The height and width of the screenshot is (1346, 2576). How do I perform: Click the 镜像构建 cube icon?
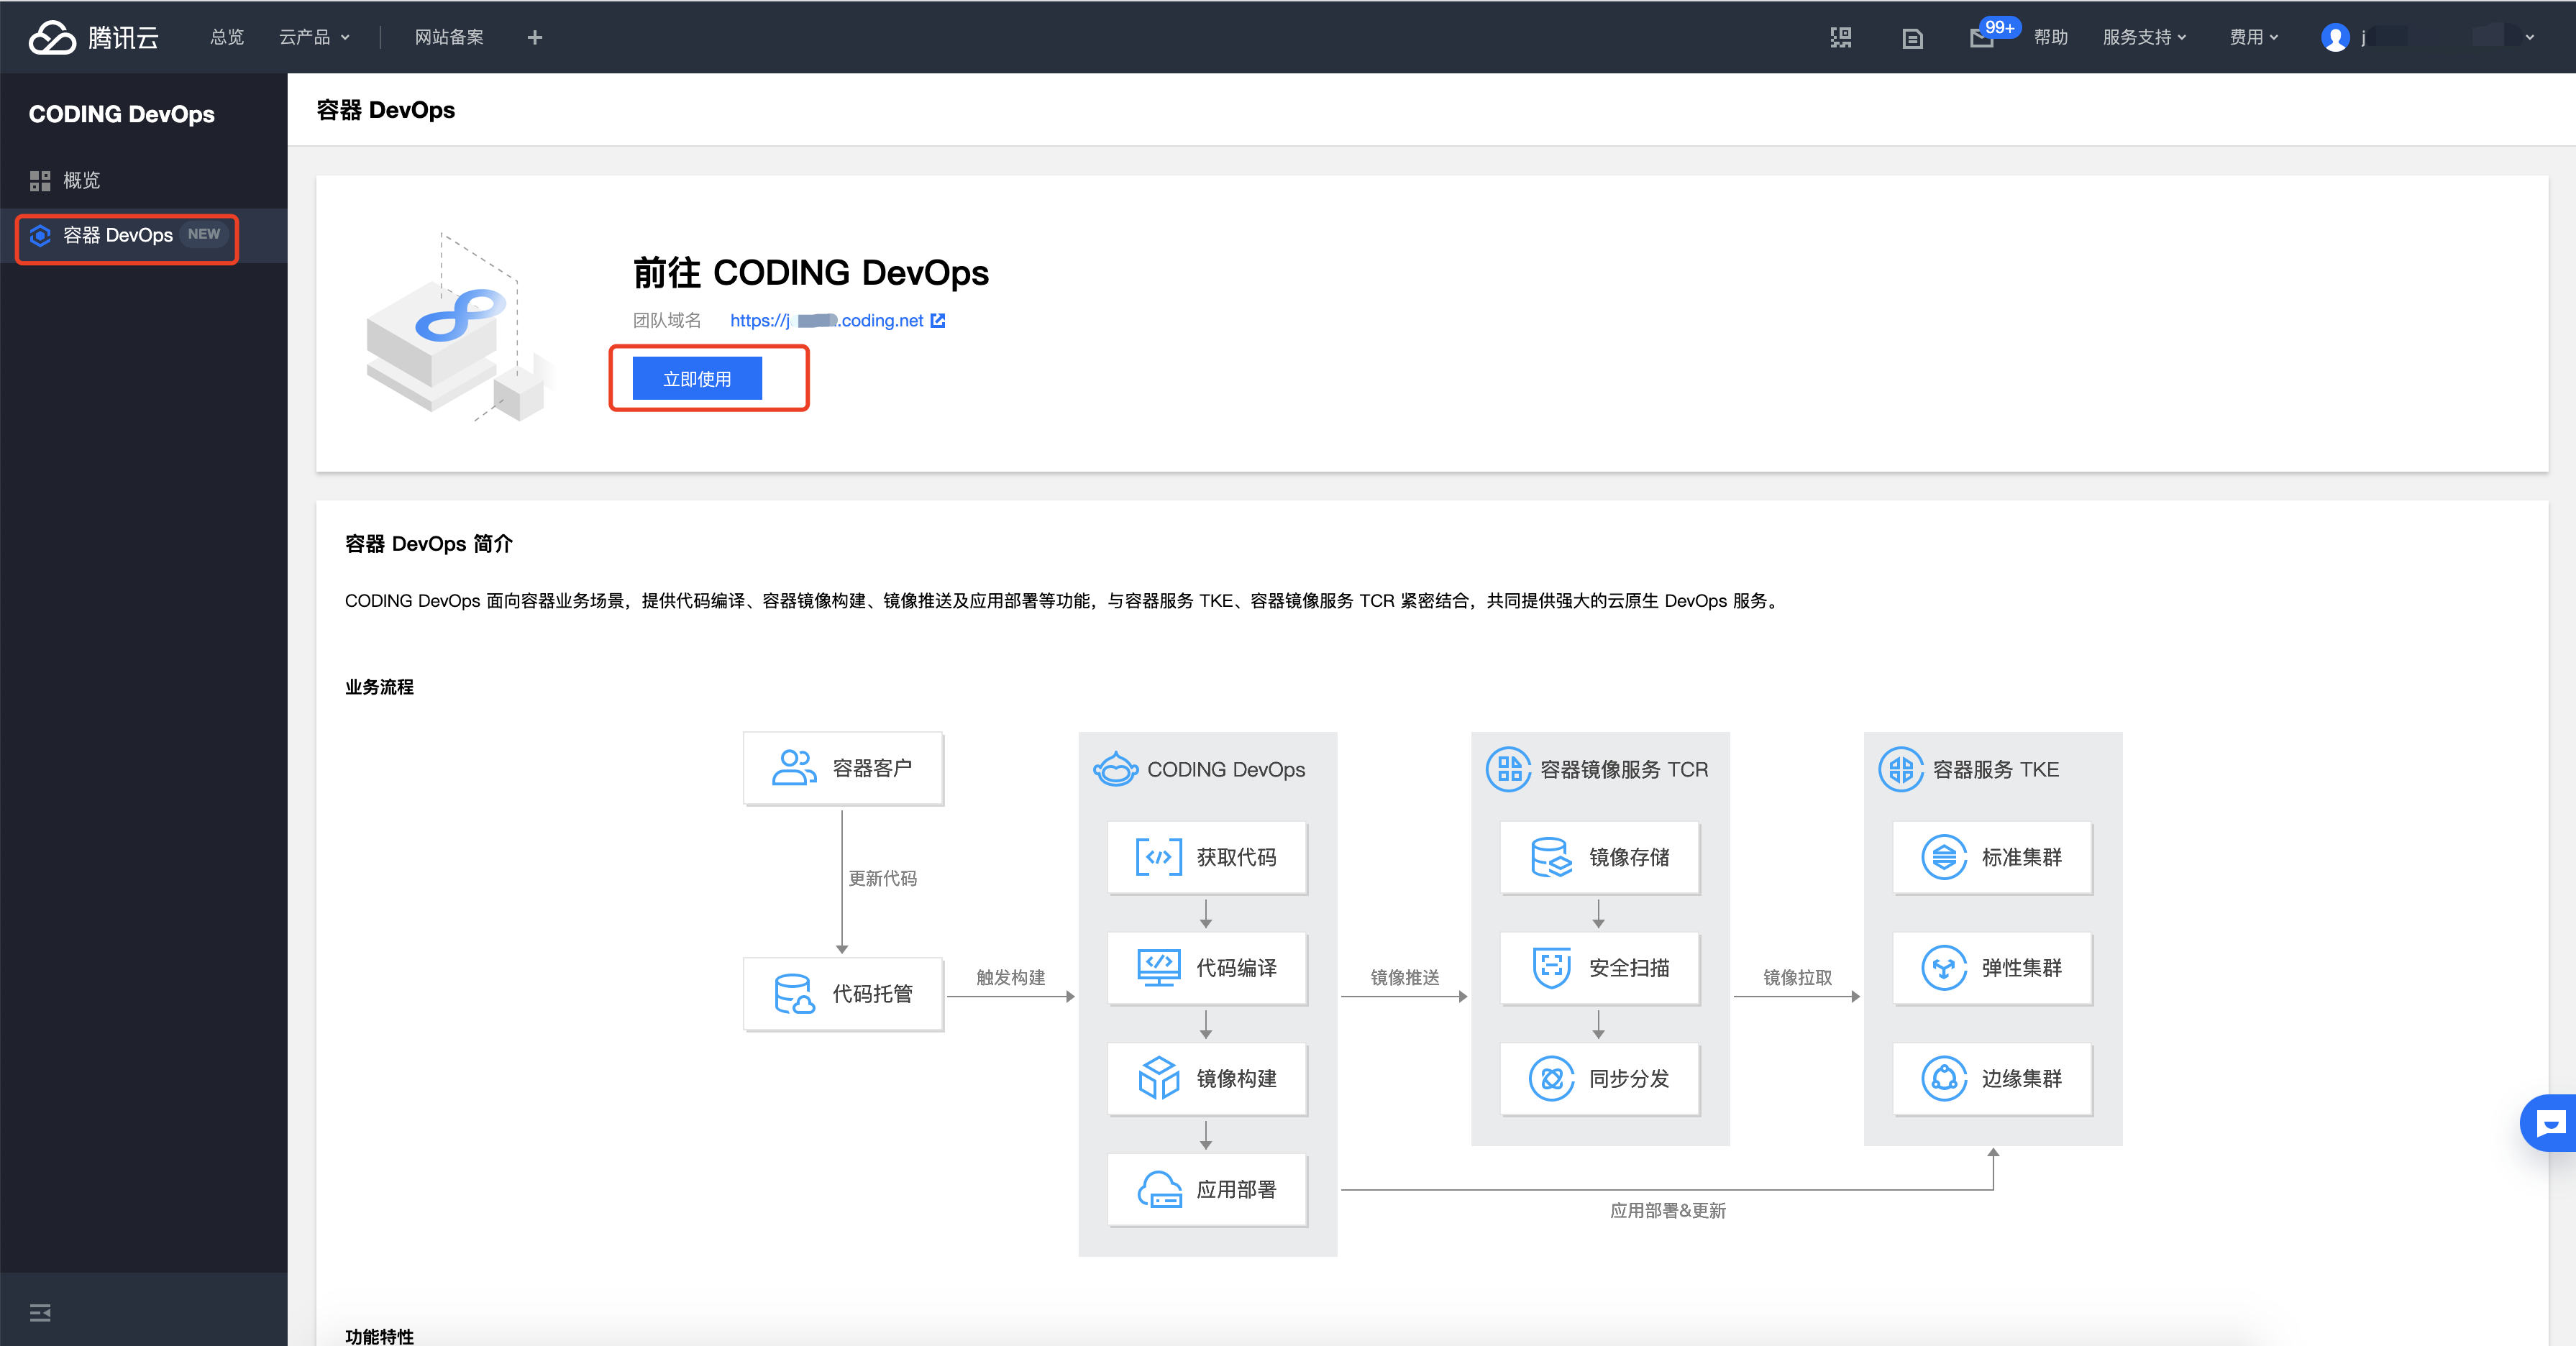[1158, 1078]
